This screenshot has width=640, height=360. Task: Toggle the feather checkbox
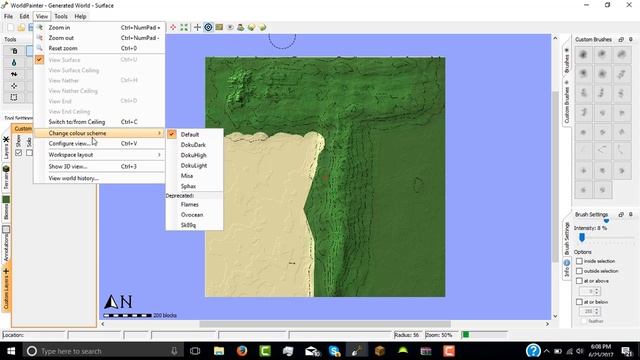coord(584,321)
